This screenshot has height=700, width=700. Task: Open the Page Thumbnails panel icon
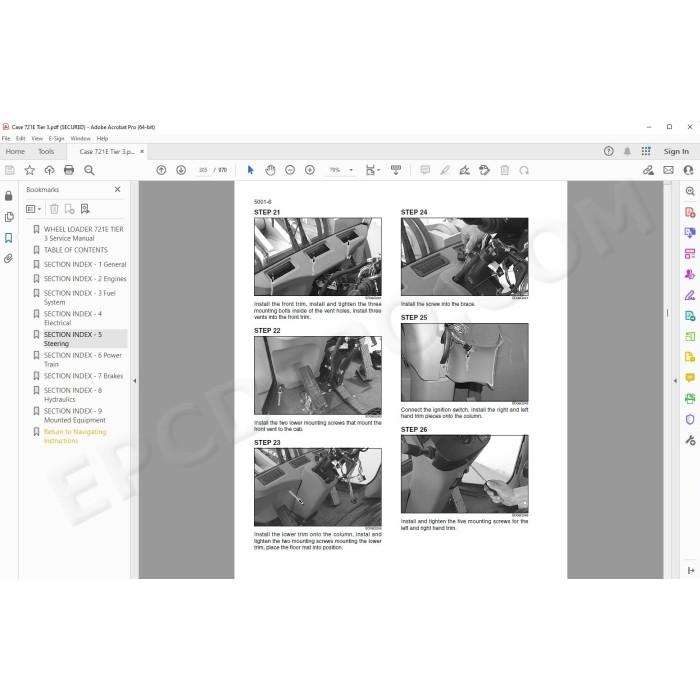(8, 217)
